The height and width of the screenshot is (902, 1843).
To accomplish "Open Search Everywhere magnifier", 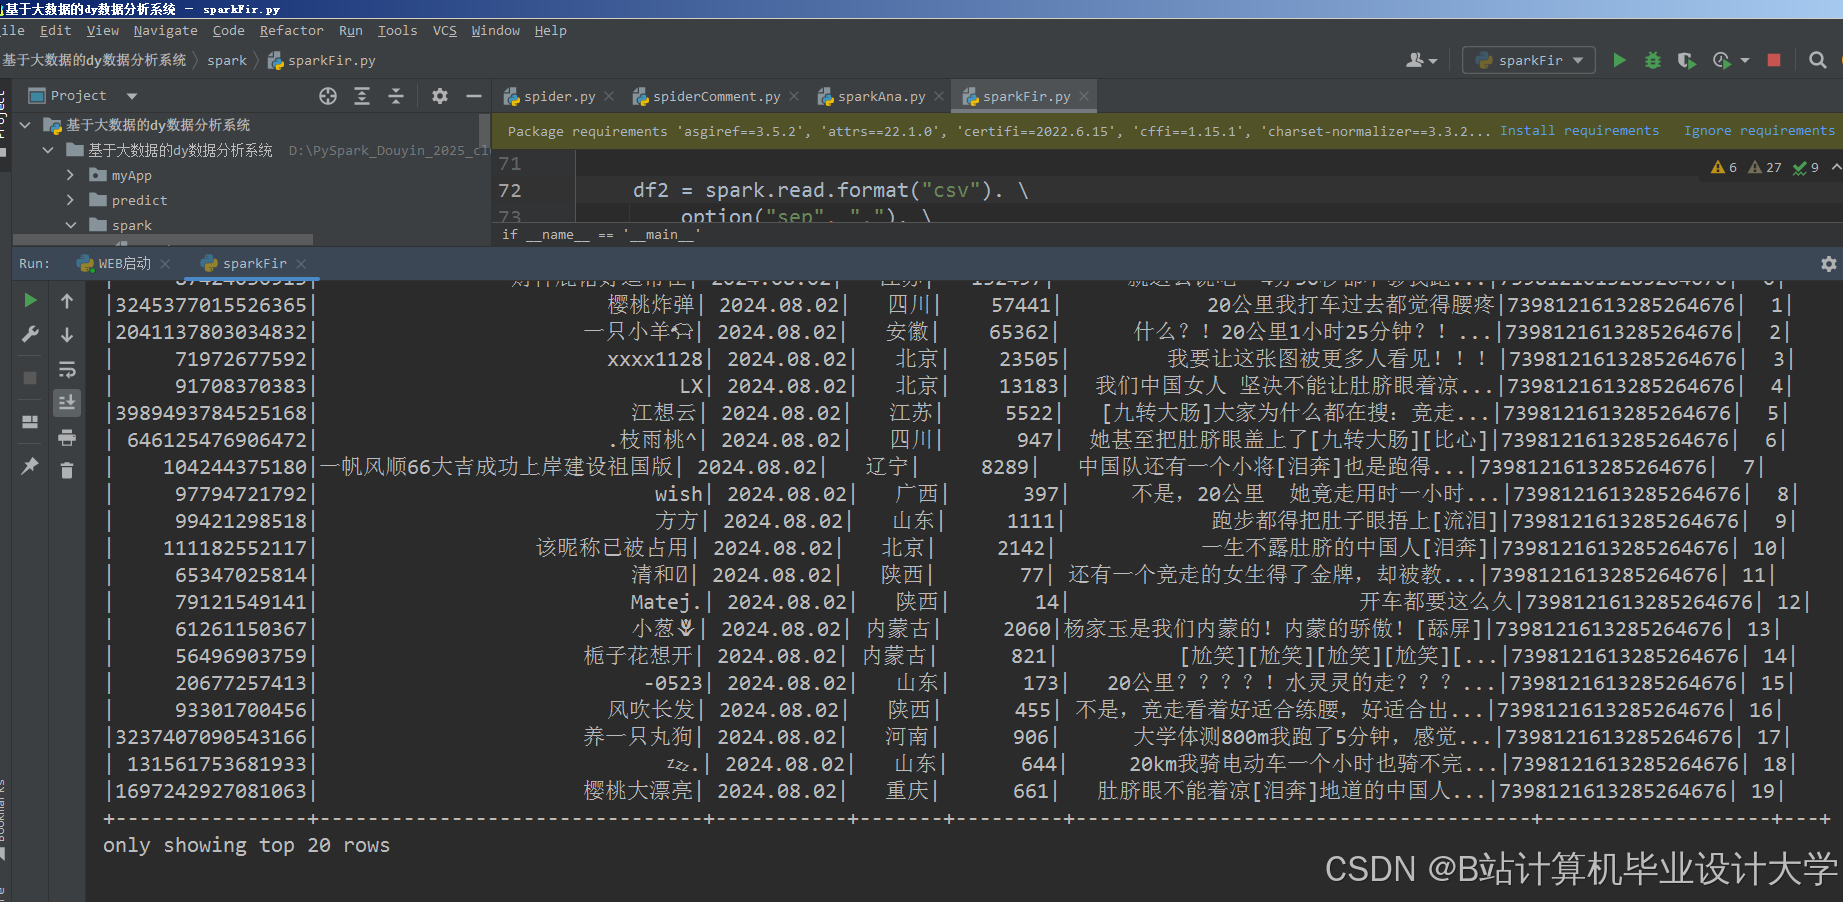I will click(x=1819, y=60).
